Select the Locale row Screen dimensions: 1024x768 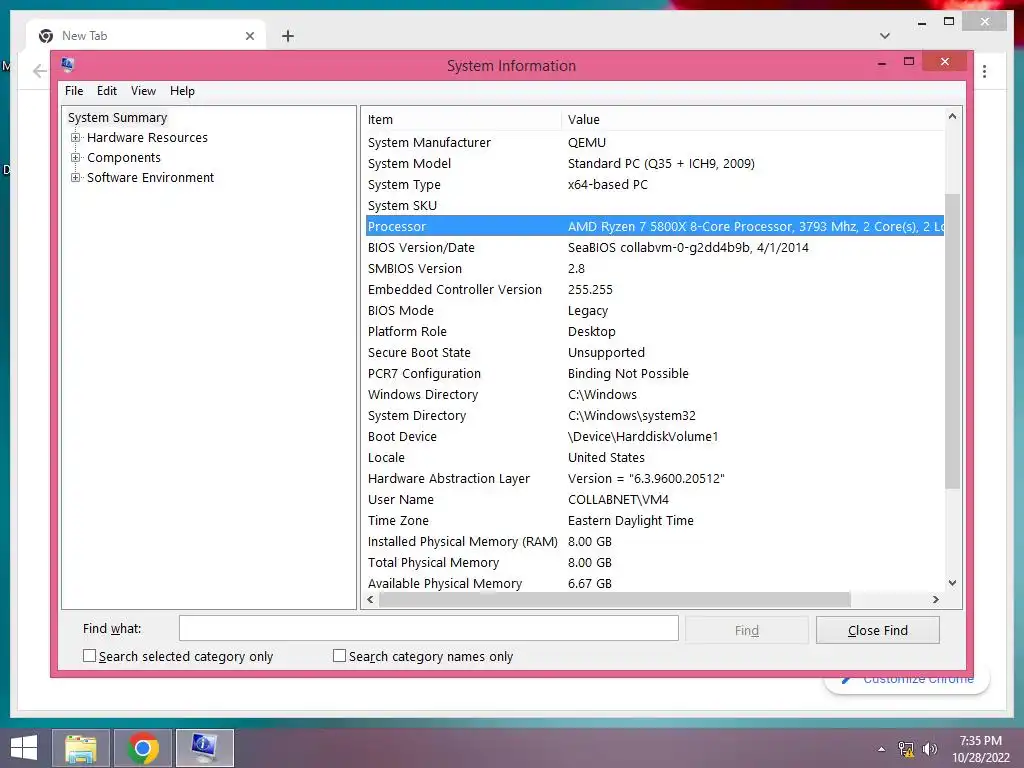click(x=654, y=457)
